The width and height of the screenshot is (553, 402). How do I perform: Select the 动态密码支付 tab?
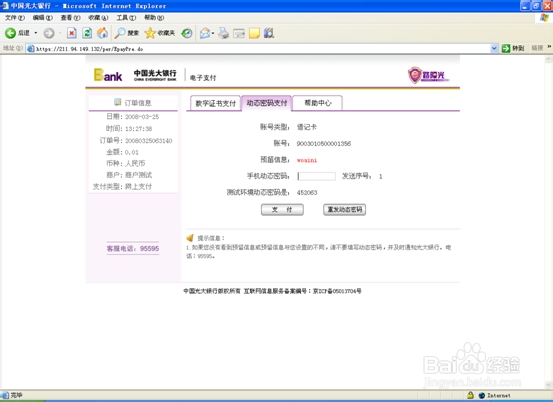tap(267, 103)
